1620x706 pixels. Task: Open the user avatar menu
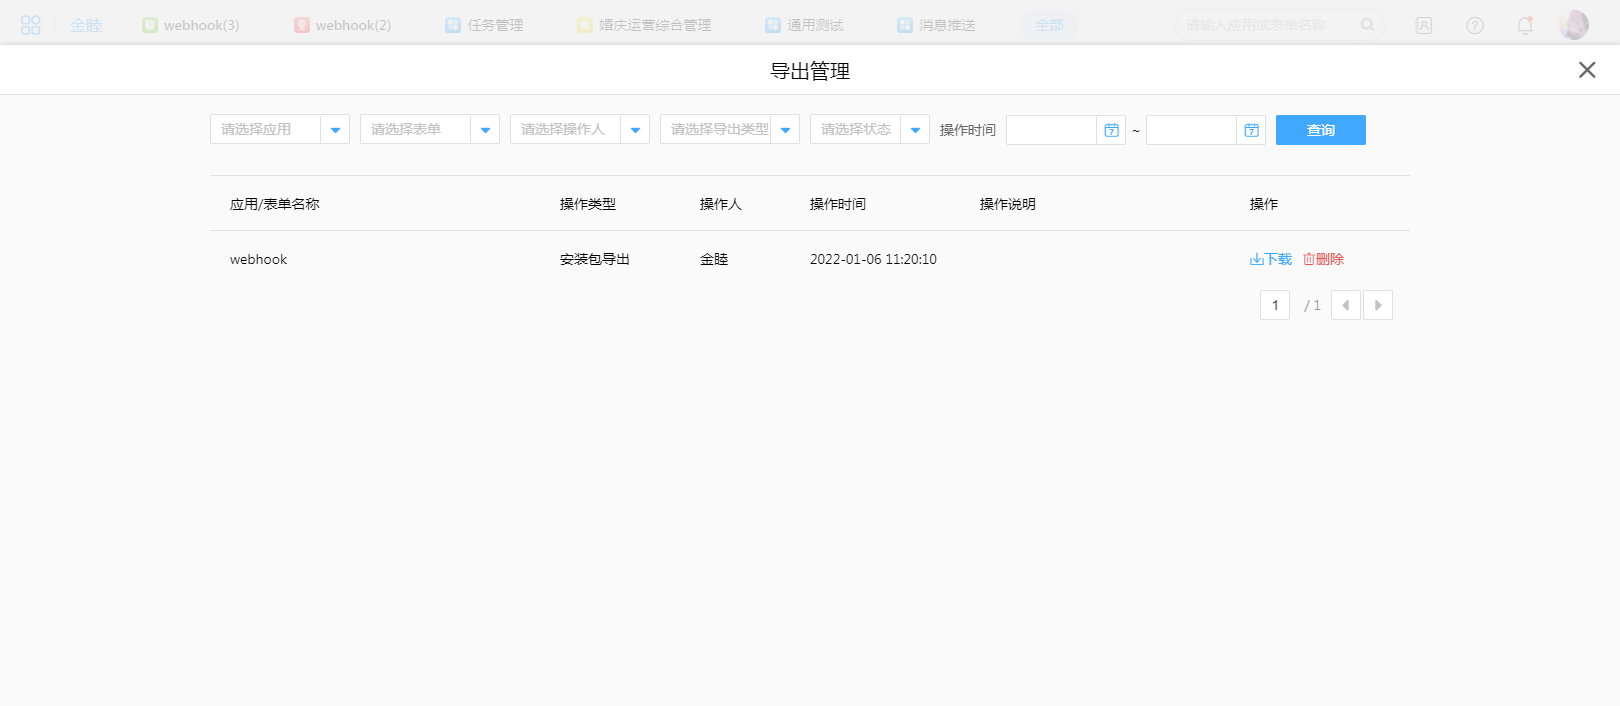click(x=1574, y=25)
